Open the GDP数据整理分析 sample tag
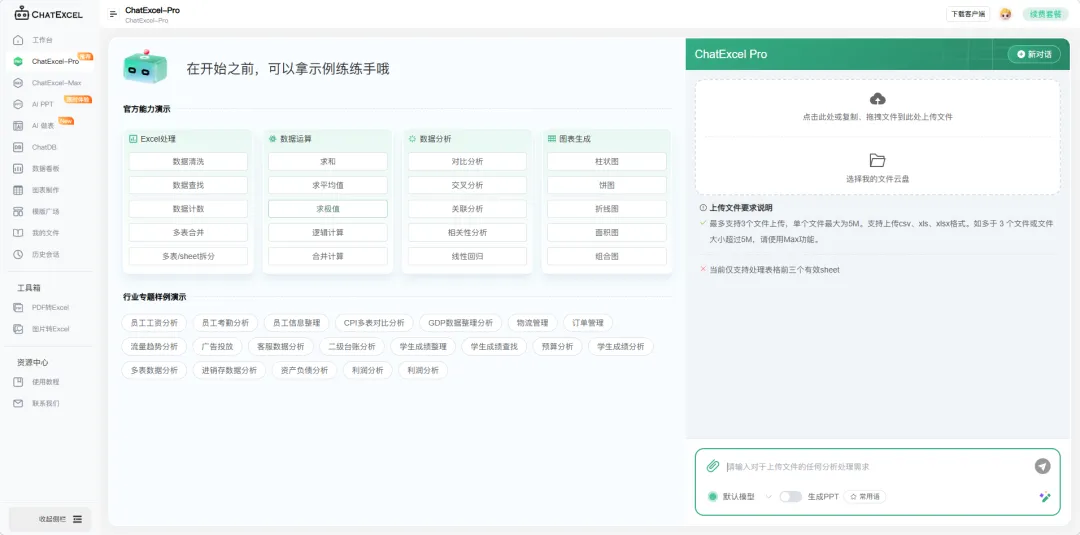The height and width of the screenshot is (535, 1080). [461, 323]
